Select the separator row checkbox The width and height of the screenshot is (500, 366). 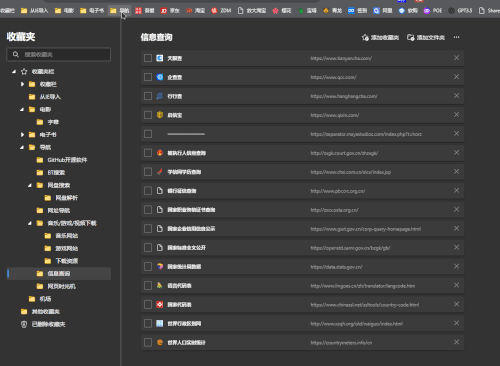pyautogui.click(x=148, y=134)
